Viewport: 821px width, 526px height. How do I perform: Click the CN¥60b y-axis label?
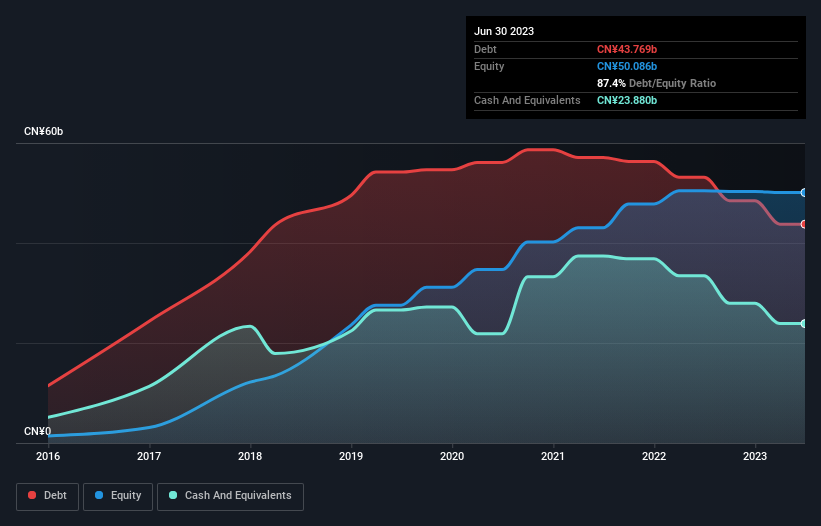43,131
